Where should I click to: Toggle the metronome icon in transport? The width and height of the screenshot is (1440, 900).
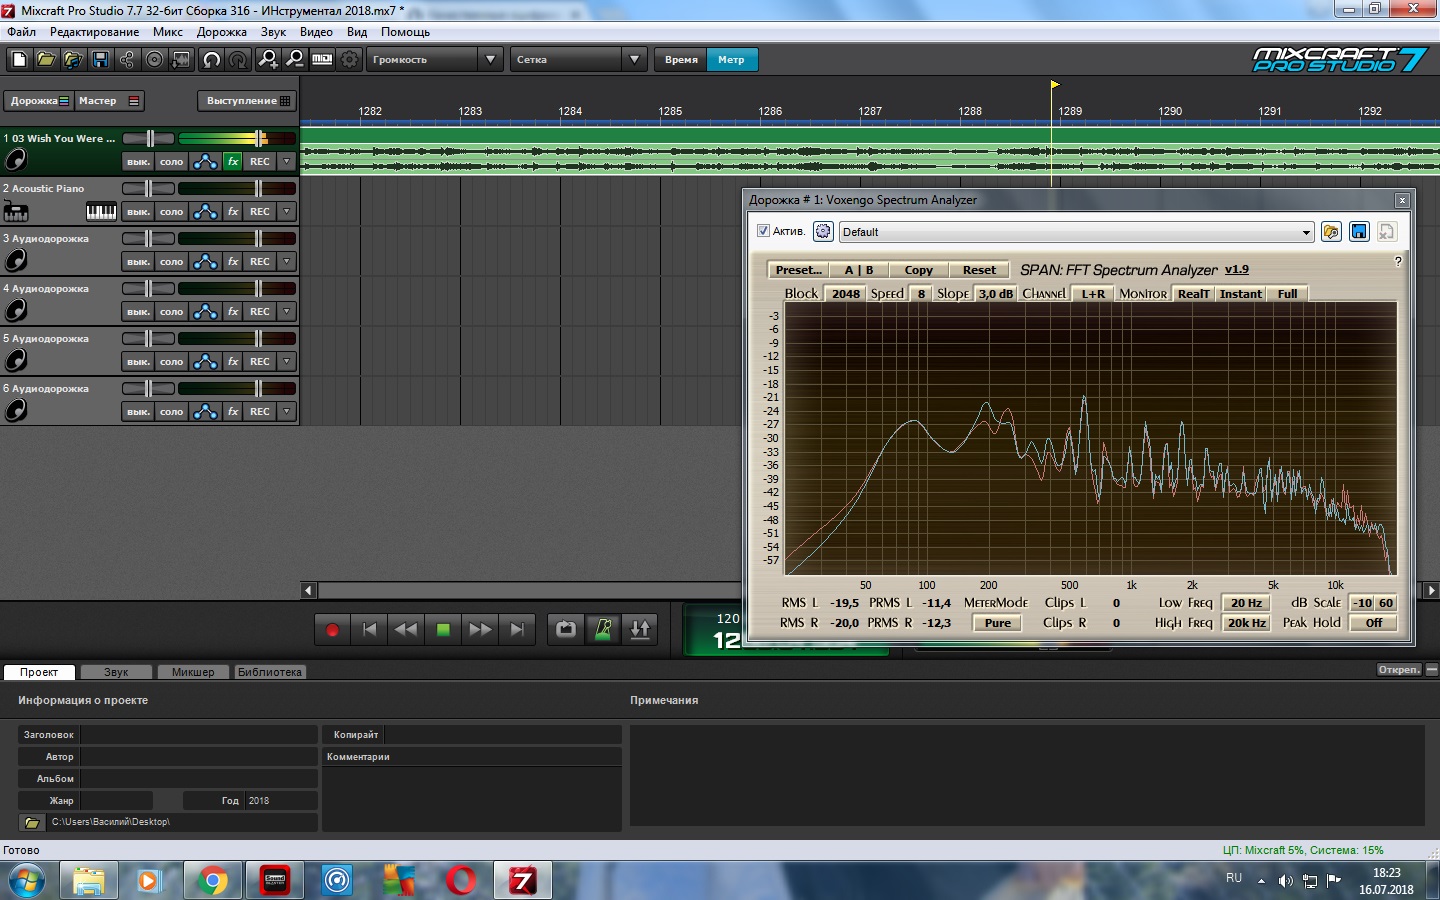(603, 629)
